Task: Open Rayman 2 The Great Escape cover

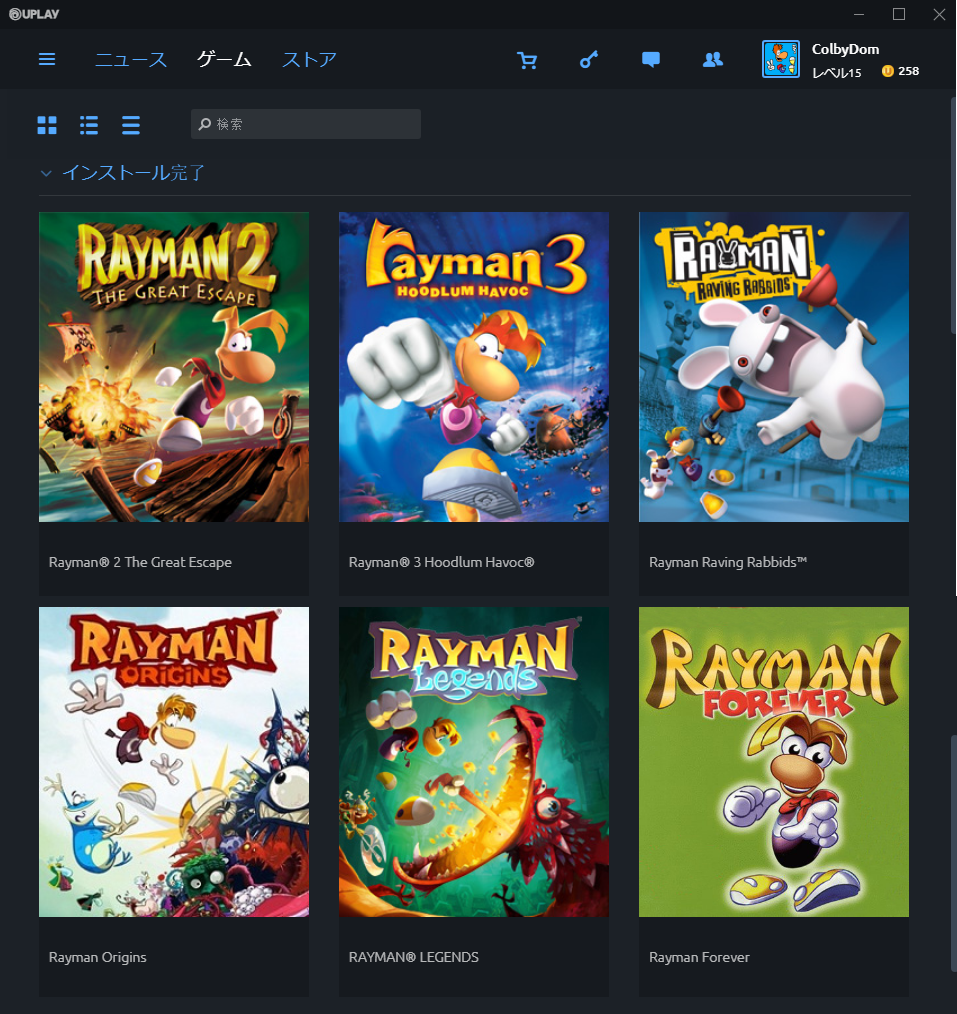Action: point(174,367)
